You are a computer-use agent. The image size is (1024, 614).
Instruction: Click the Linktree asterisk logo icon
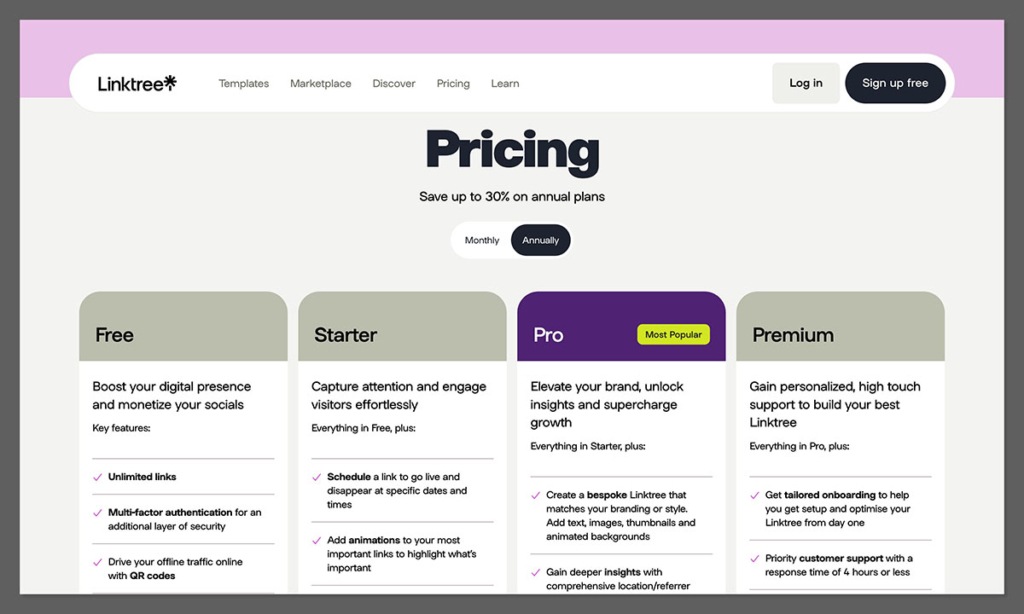[168, 81]
